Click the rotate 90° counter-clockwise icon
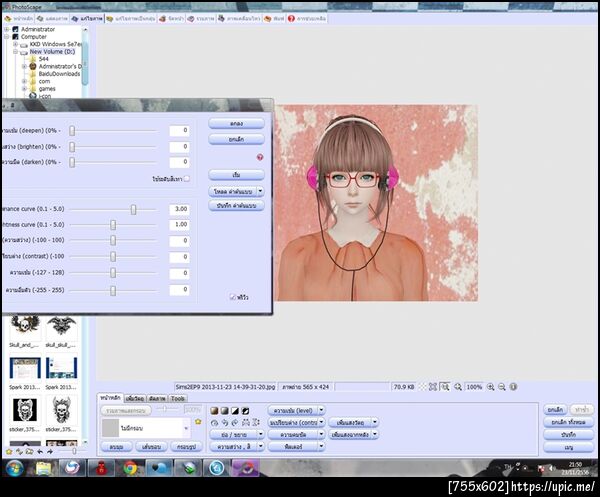The image size is (600, 497). click(x=225, y=423)
